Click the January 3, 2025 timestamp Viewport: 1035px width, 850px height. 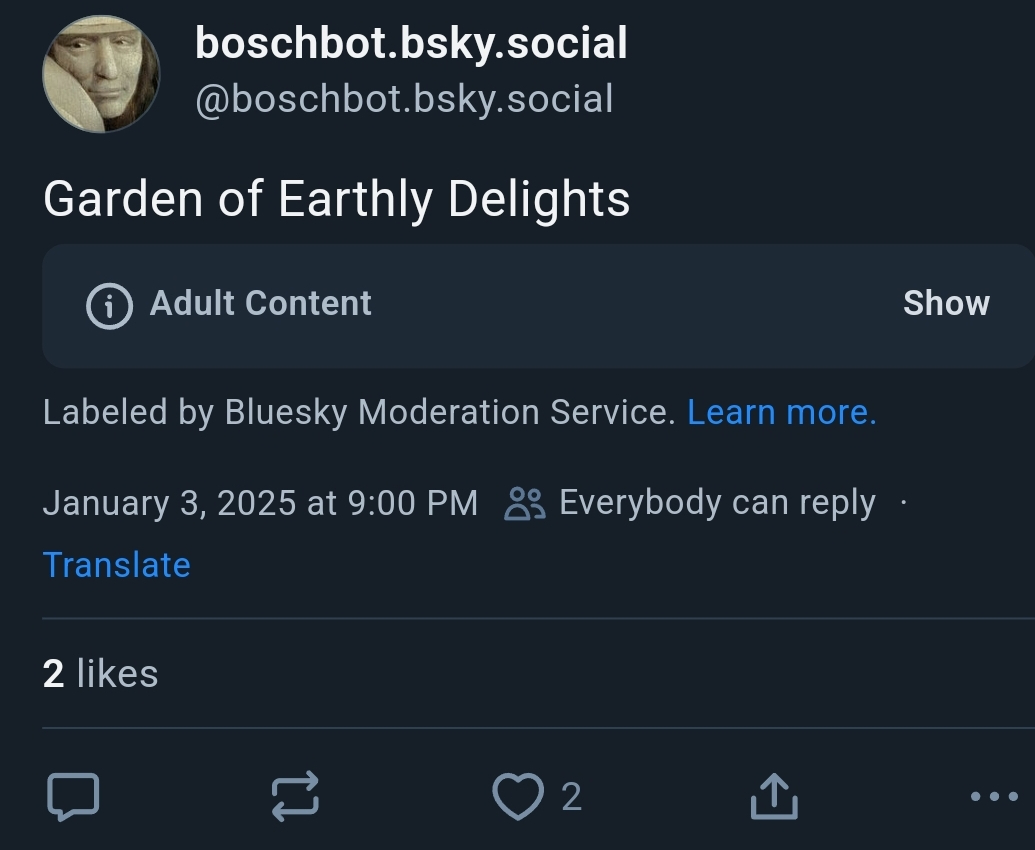click(x=260, y=503)
